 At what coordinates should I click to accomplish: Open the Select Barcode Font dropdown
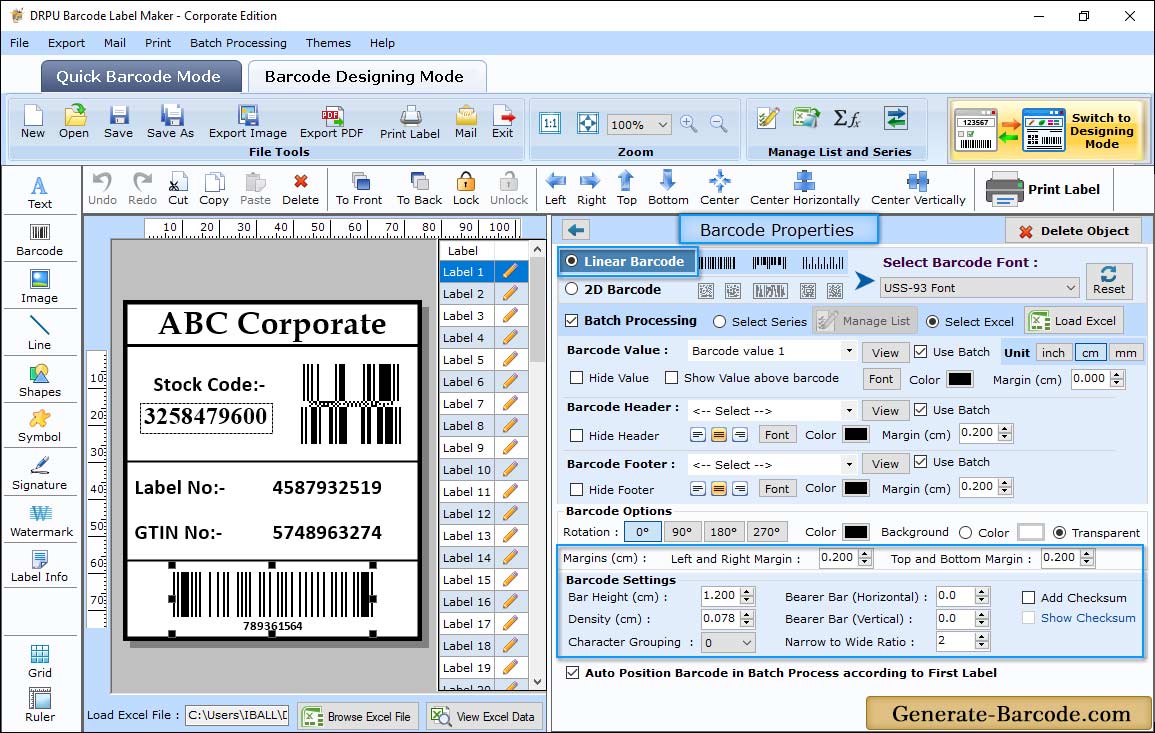[980, 288]
